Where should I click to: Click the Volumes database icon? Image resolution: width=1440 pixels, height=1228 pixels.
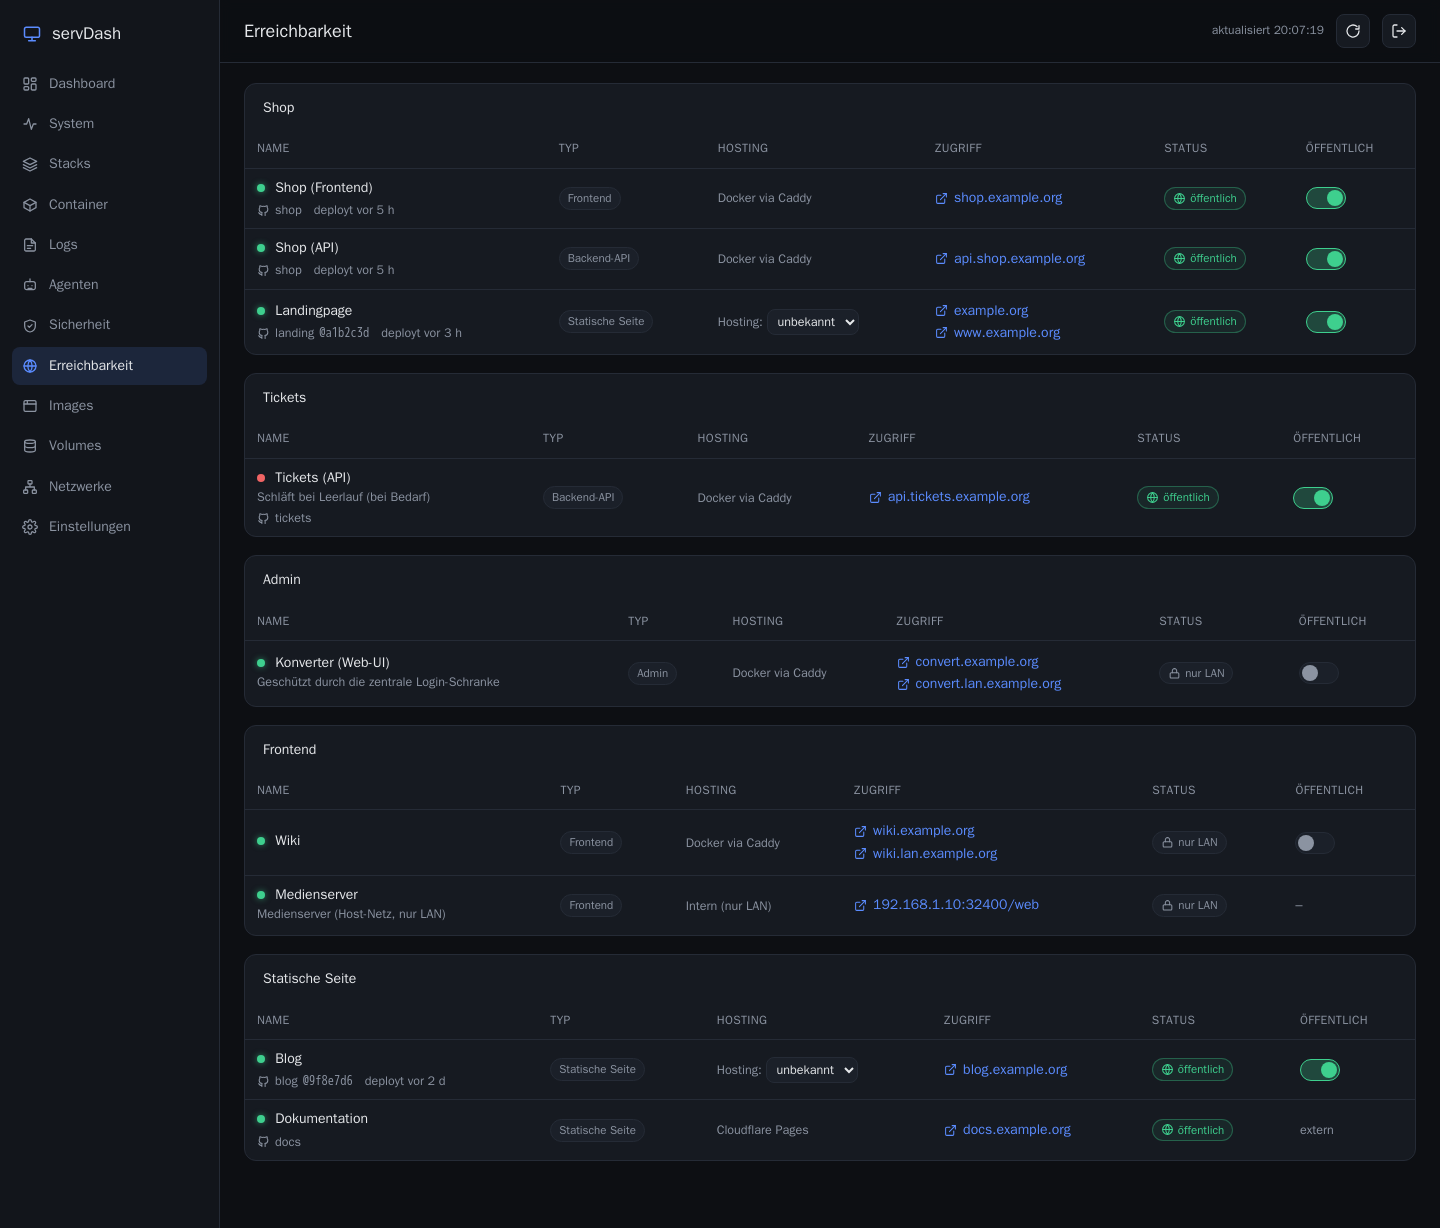tap(30, 446)
